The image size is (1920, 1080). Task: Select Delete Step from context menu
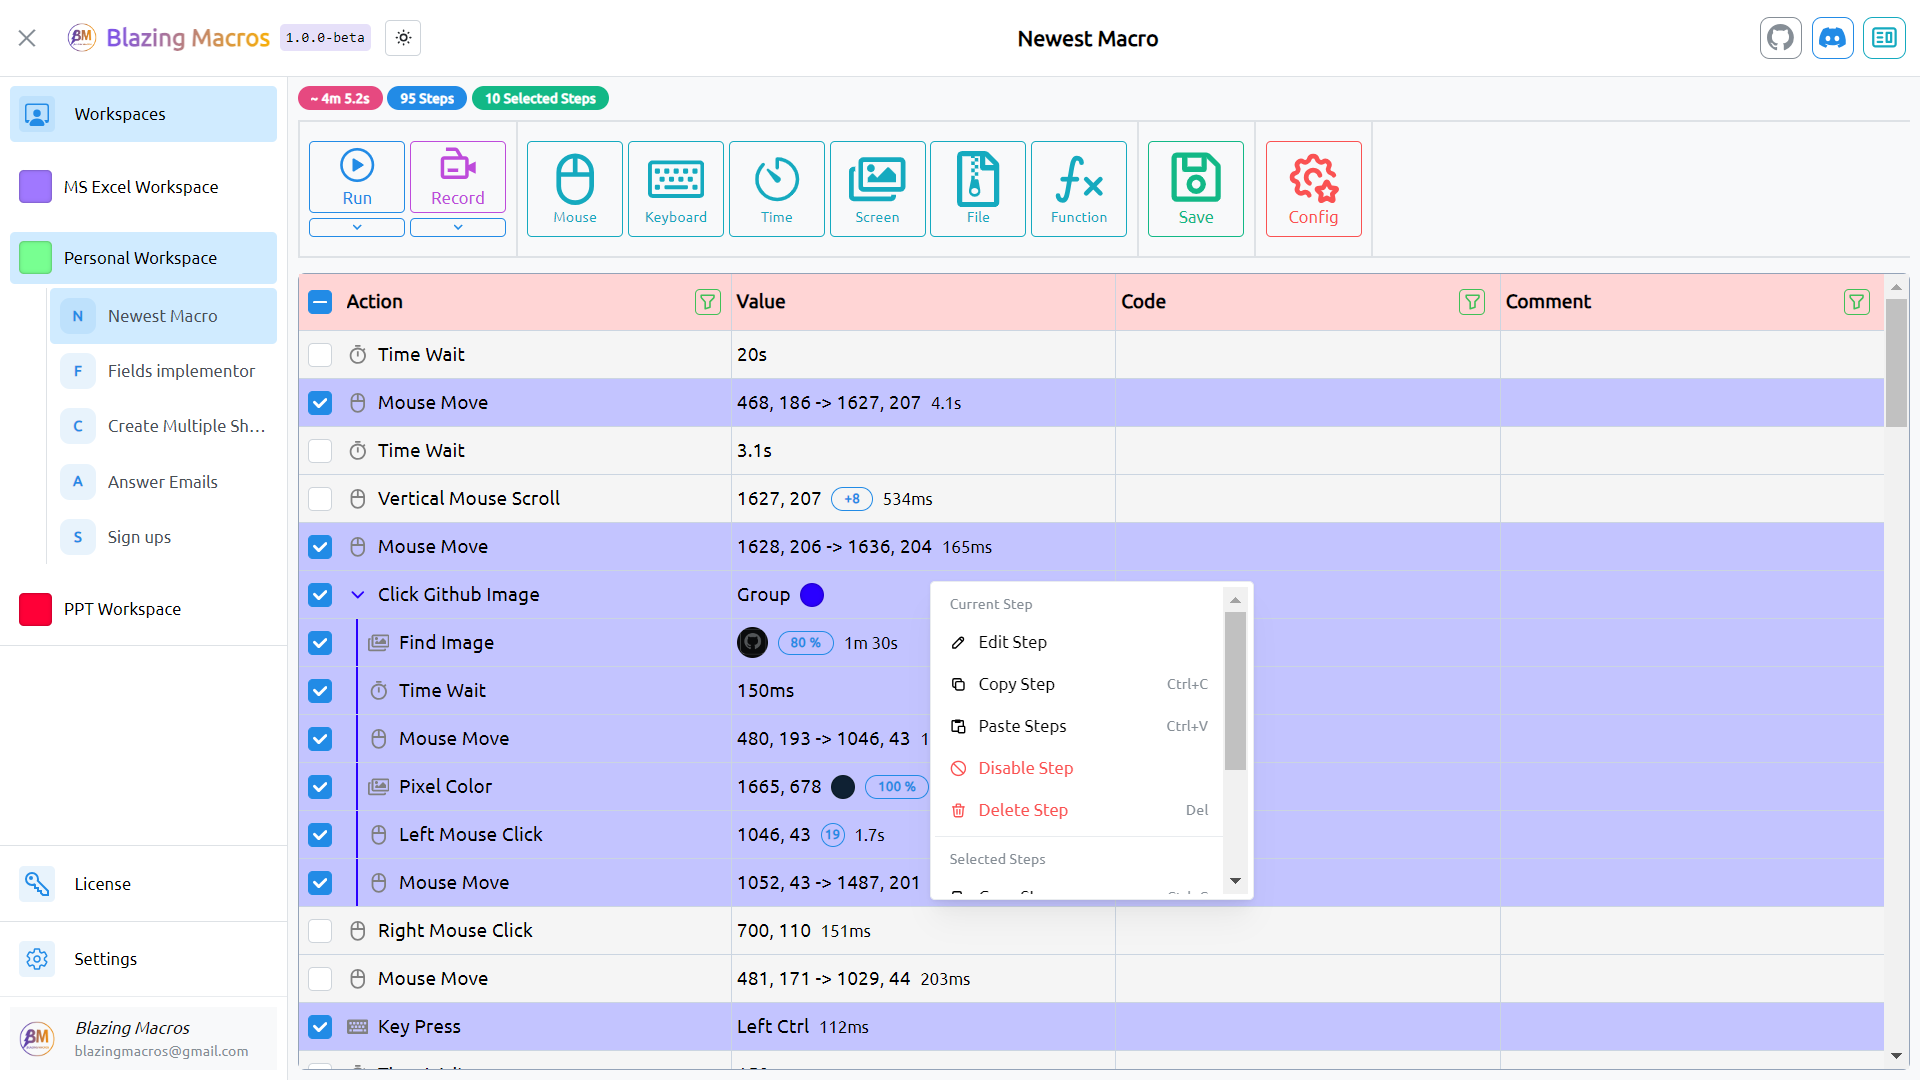pos(1022,810)
